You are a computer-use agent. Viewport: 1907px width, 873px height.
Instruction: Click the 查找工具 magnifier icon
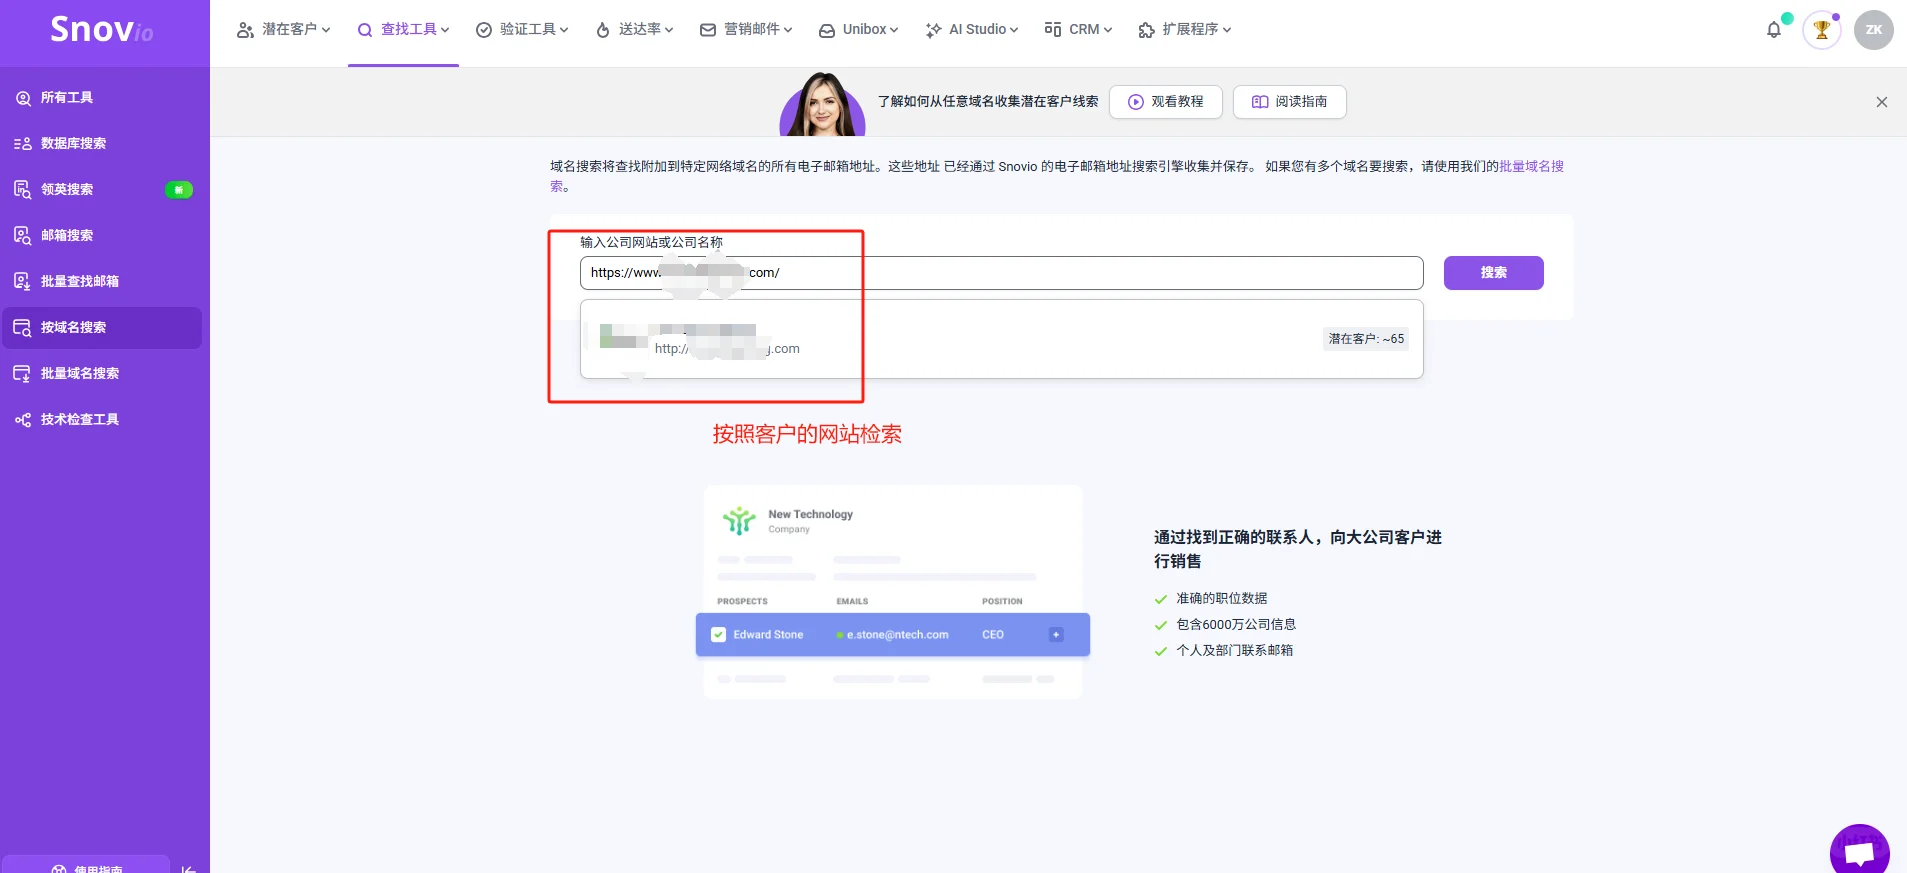coord(365,30)
